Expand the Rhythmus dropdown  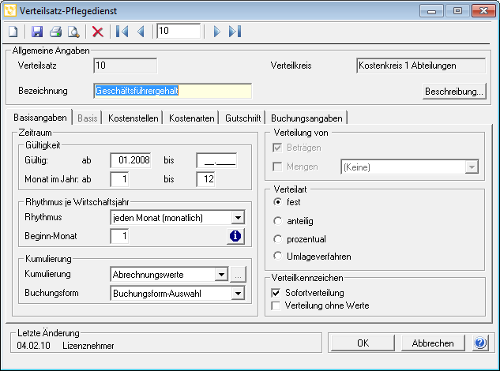238,218
